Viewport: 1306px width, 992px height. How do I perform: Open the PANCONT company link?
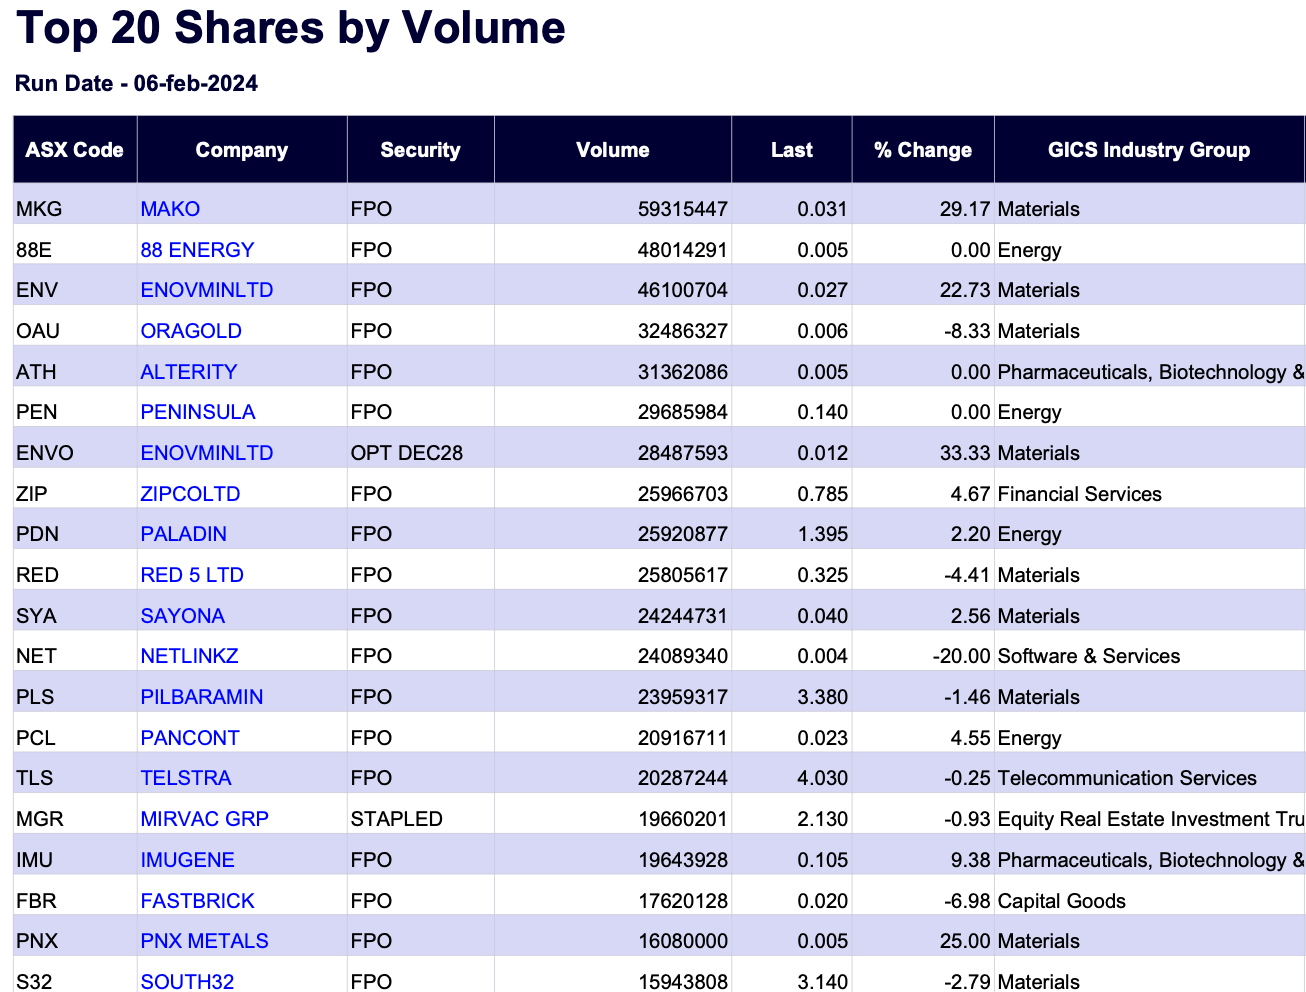[190, 738]
